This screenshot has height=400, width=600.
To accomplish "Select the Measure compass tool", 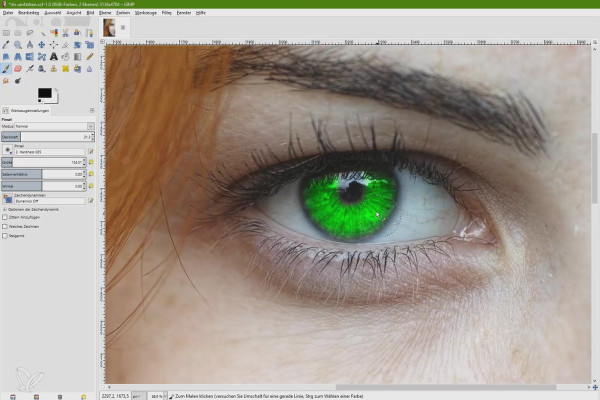I will click(30, 45).
